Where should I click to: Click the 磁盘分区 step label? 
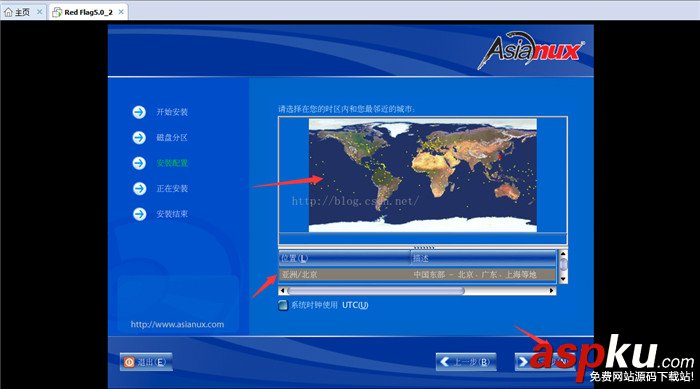coord(172,138)
